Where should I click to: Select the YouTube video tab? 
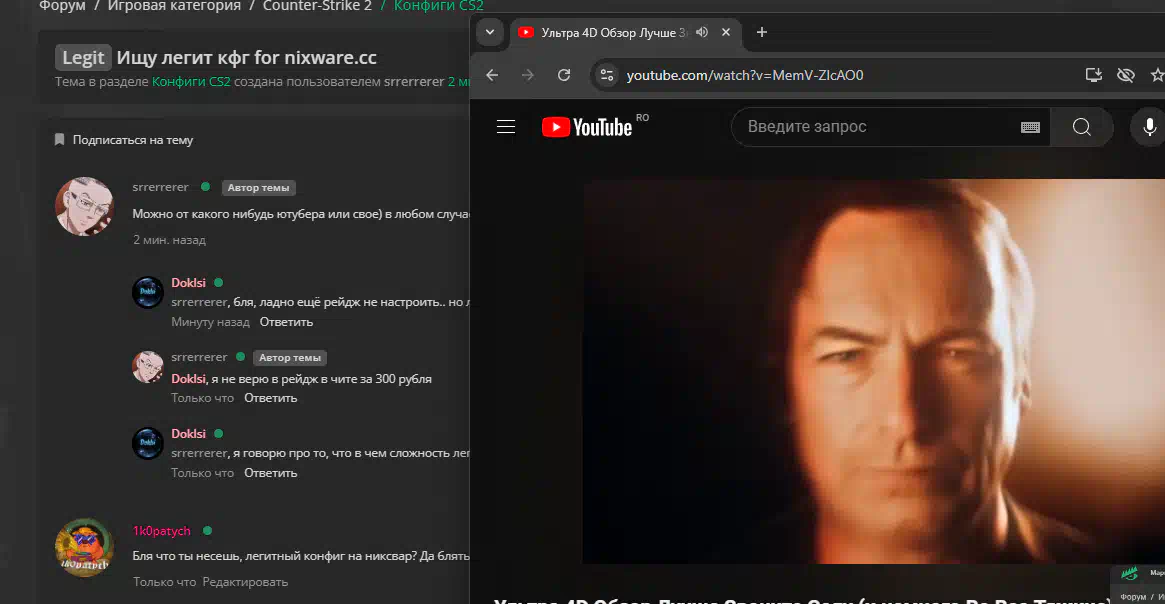pos(610,32)
